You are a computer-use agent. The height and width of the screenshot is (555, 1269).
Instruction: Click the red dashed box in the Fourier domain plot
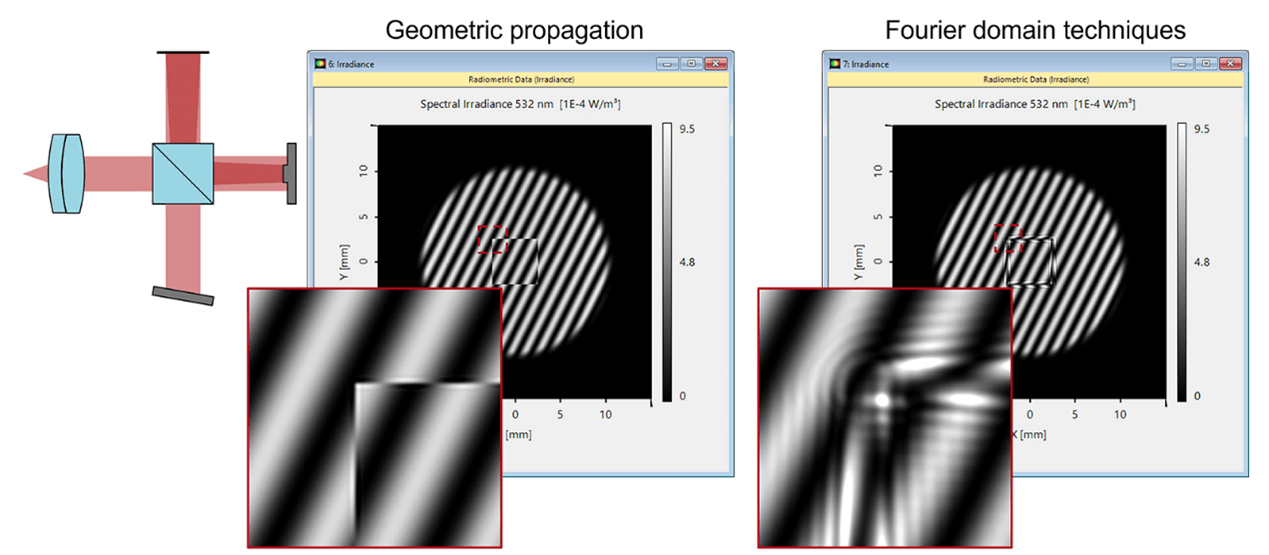pos(1007,238)
